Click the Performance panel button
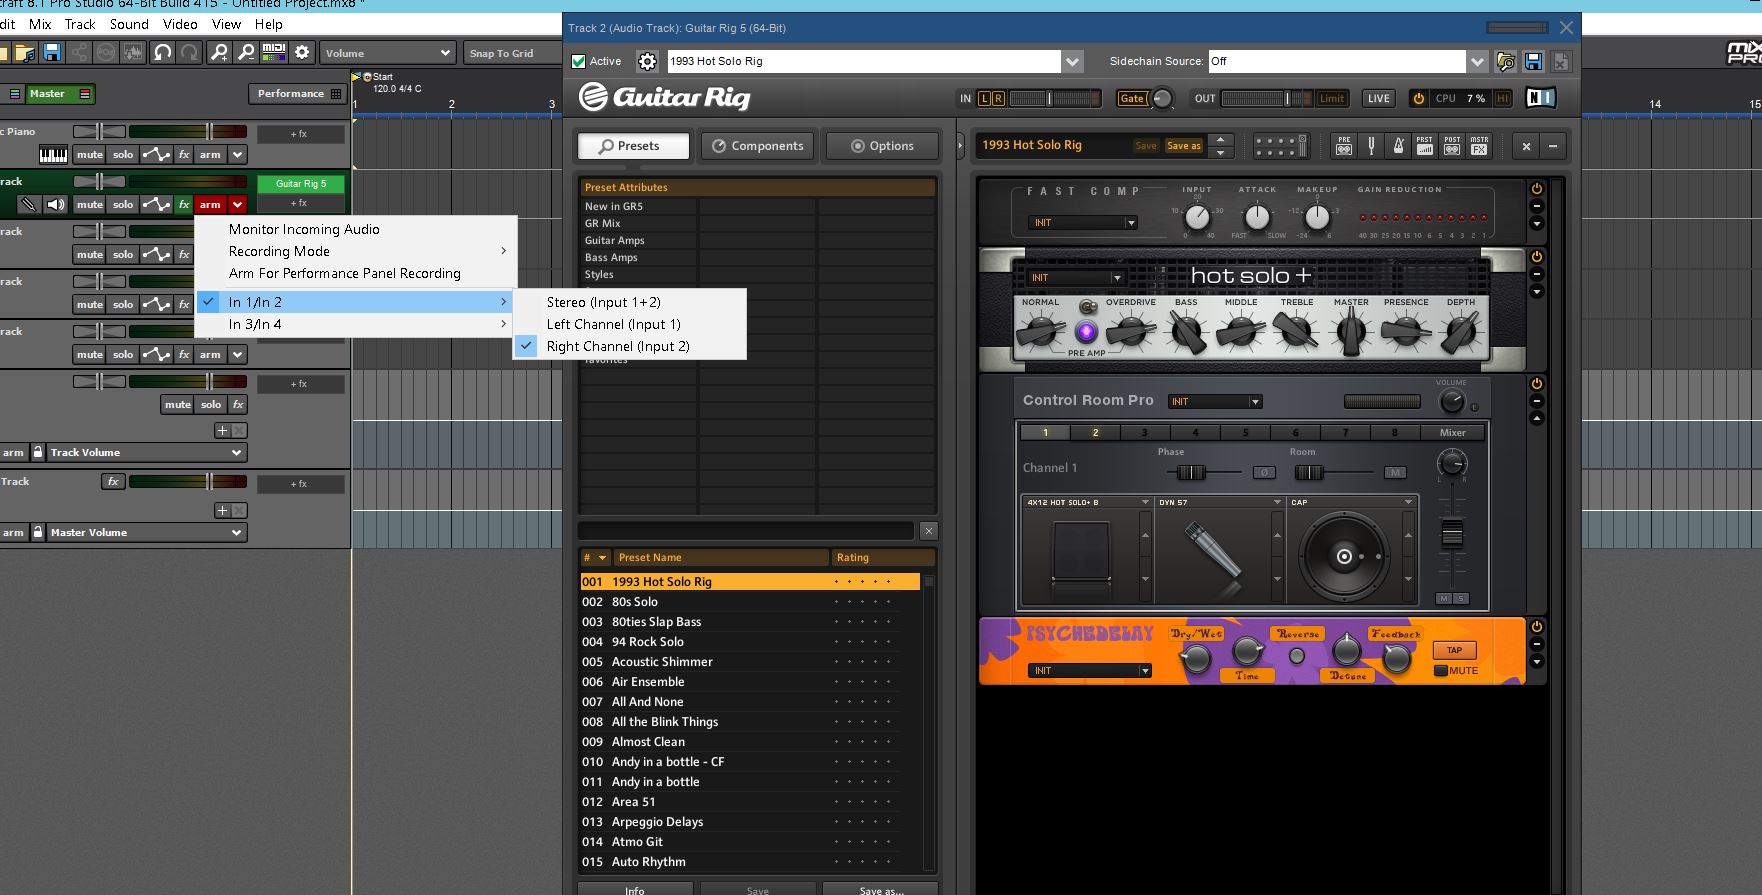Viewport: 1762px width, 895px height. [298, 93]
